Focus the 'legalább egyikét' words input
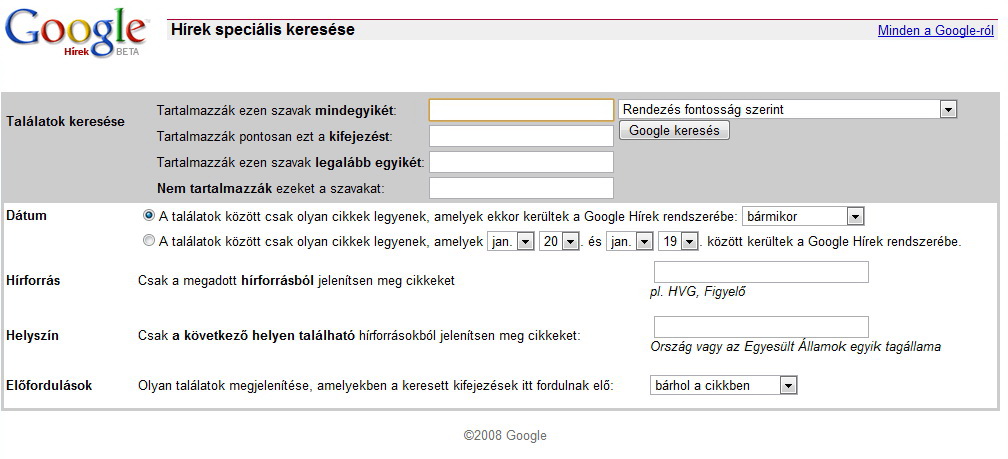The image size is (1008, 459). point(521,162)
